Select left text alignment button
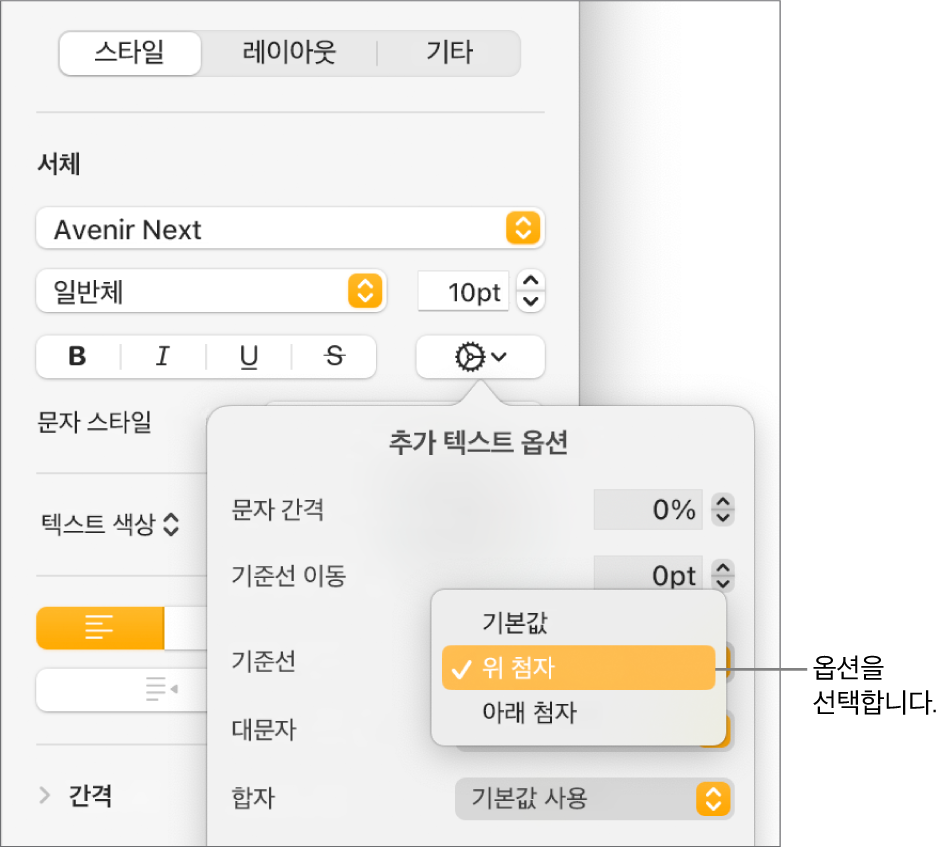 click(100, 628)
